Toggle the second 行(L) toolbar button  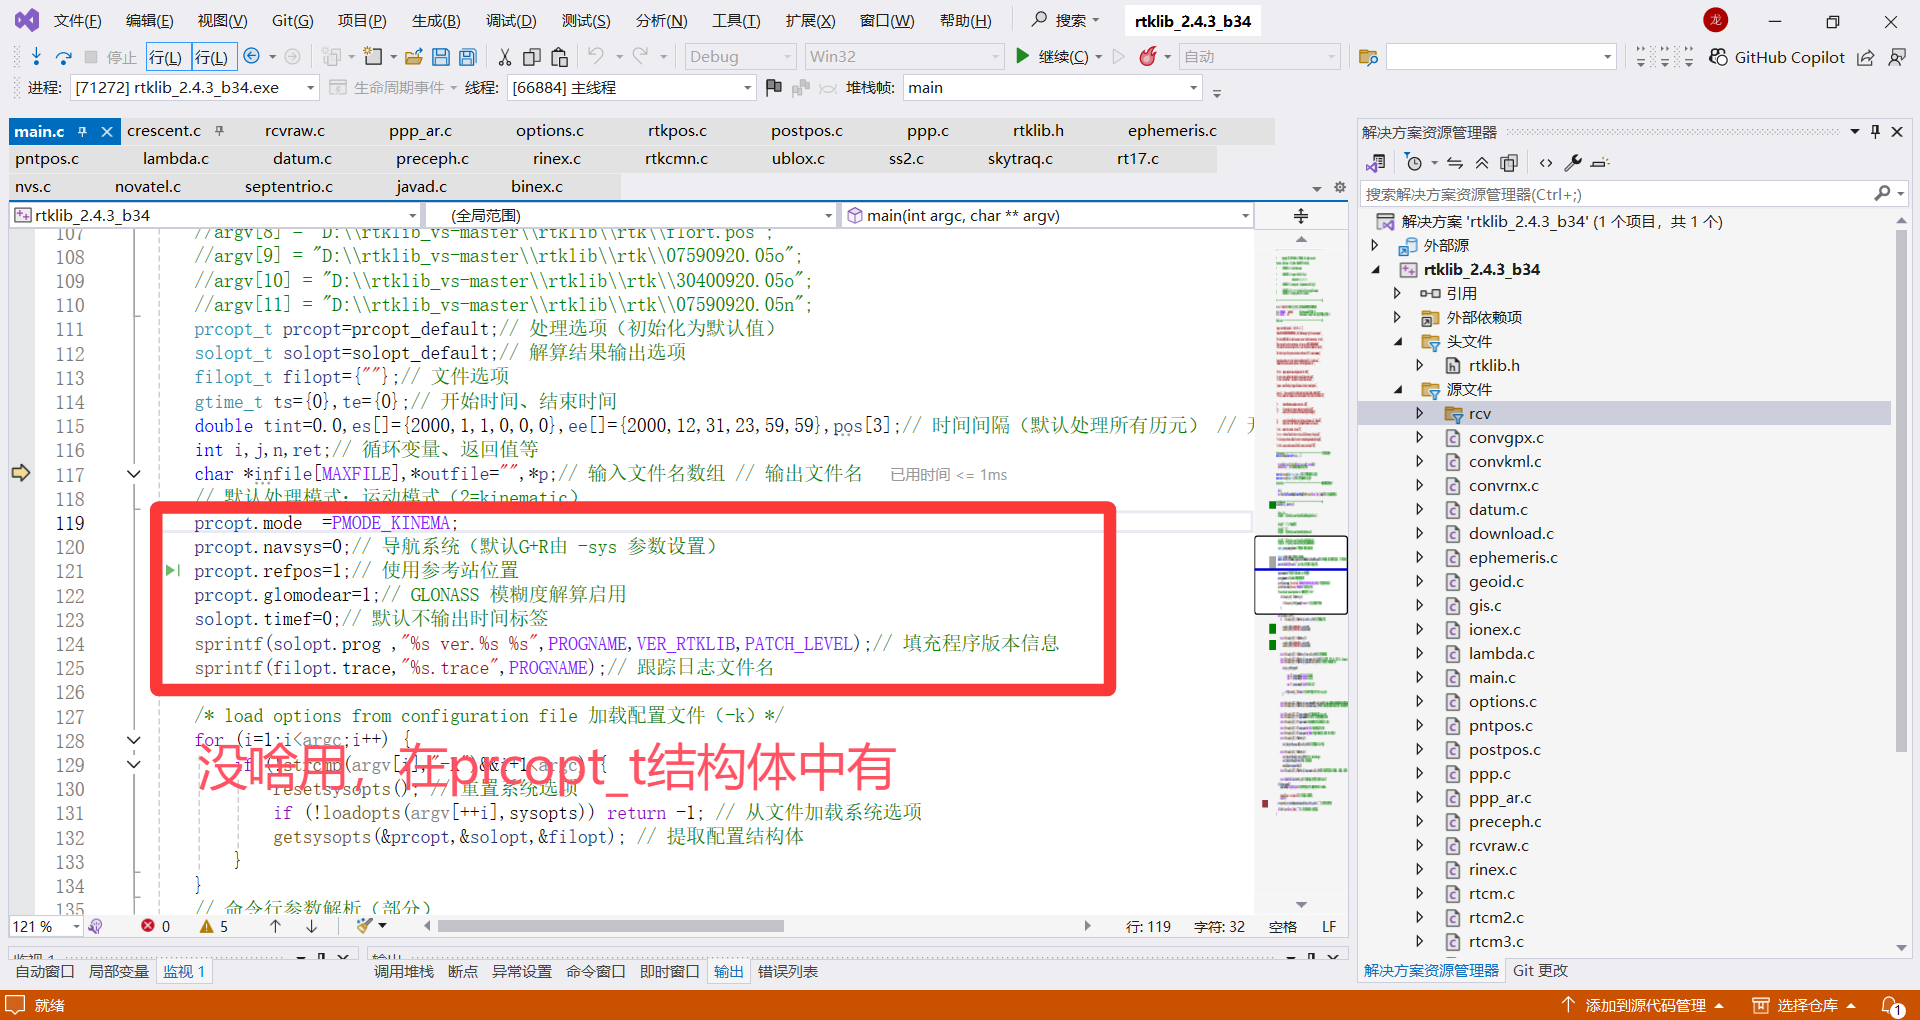pyautogui.click(x=212, y=57)
